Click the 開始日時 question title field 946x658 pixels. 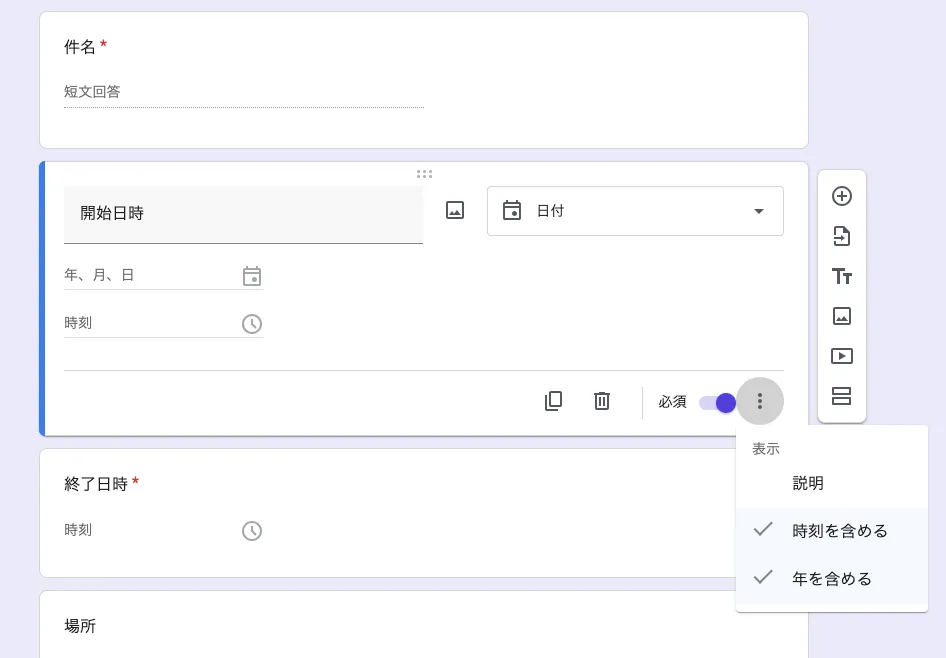243,214
